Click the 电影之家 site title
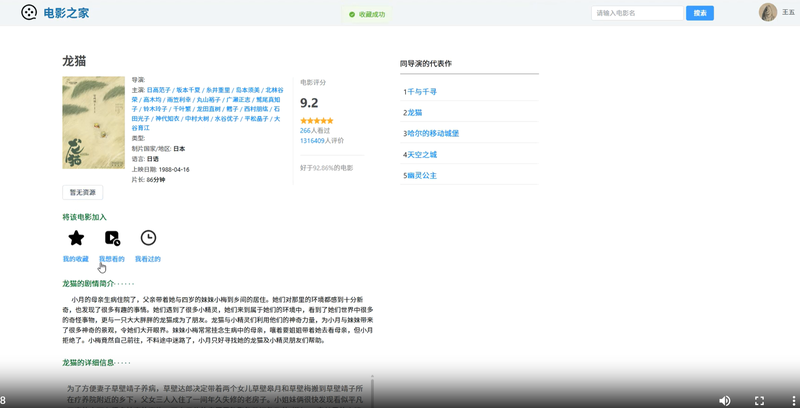The width and height of the screenshot is (800, 408). [66, 13]
